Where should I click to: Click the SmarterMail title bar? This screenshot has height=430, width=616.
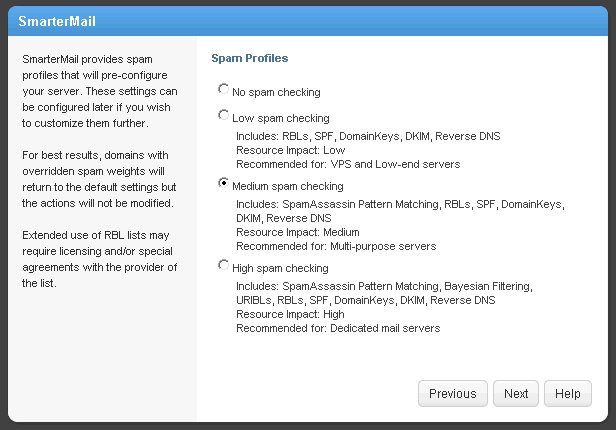point(308,19)
